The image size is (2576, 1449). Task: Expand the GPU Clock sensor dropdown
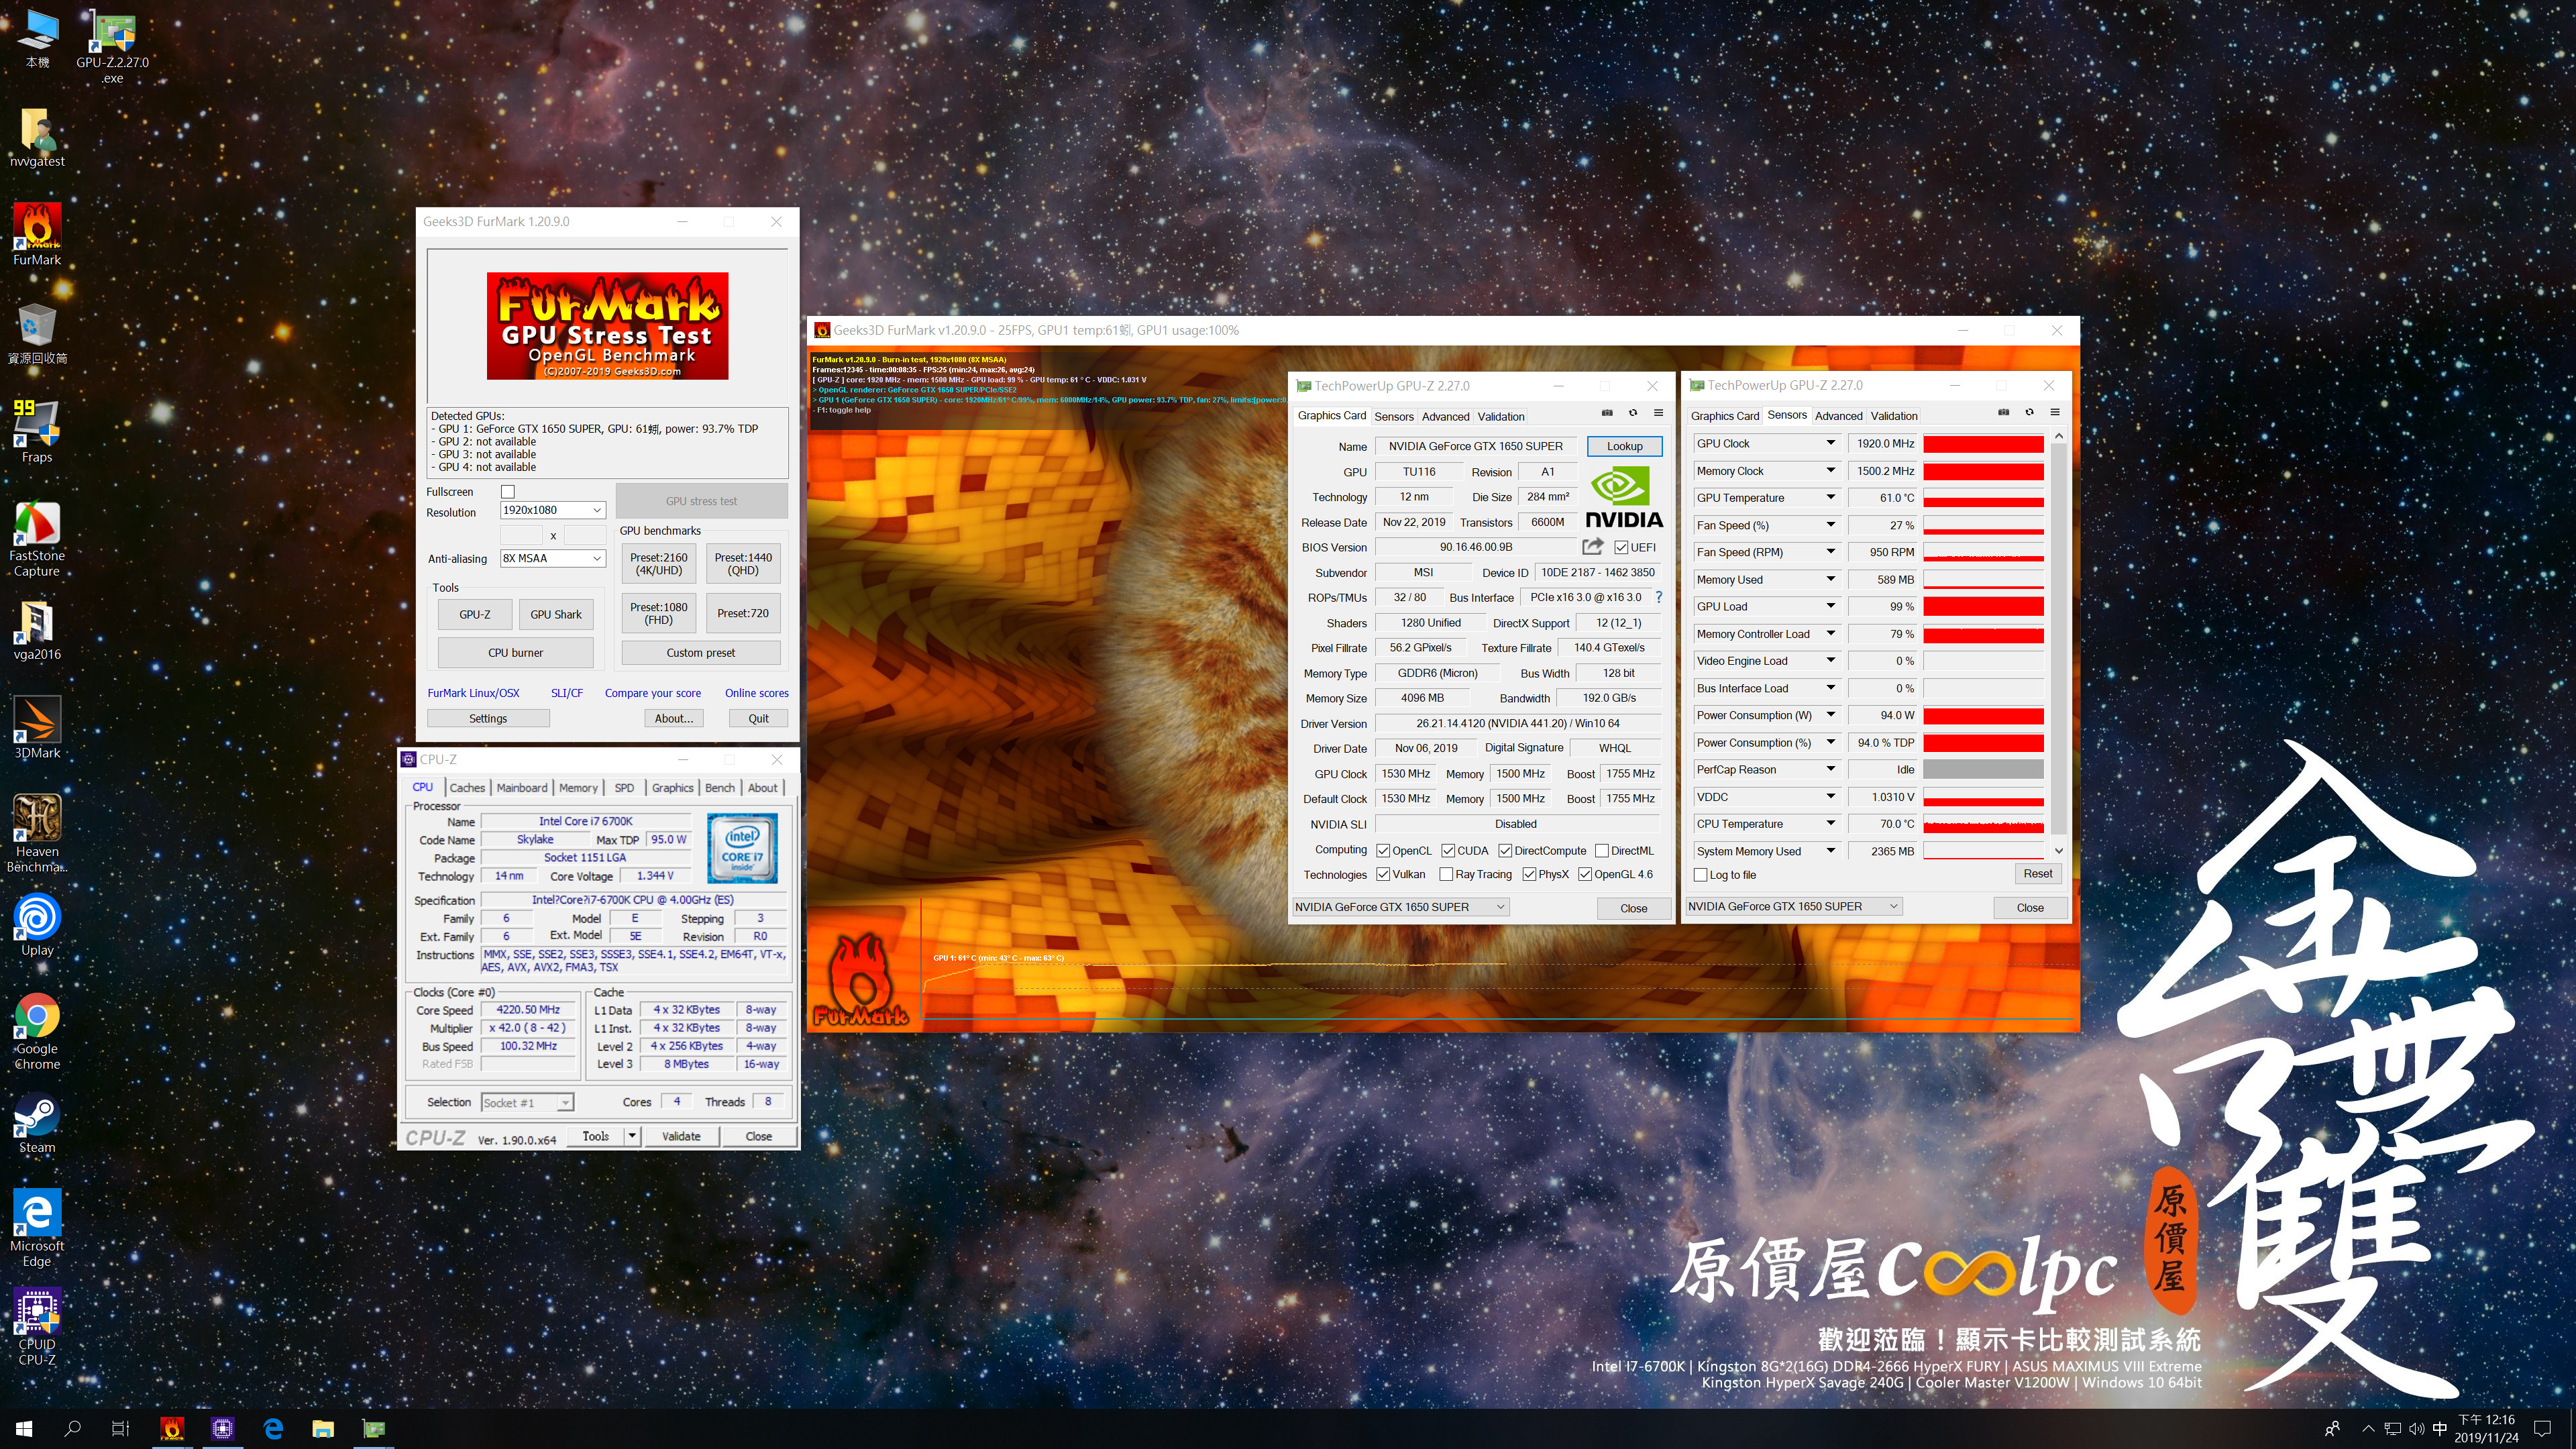coord(1831,443)
